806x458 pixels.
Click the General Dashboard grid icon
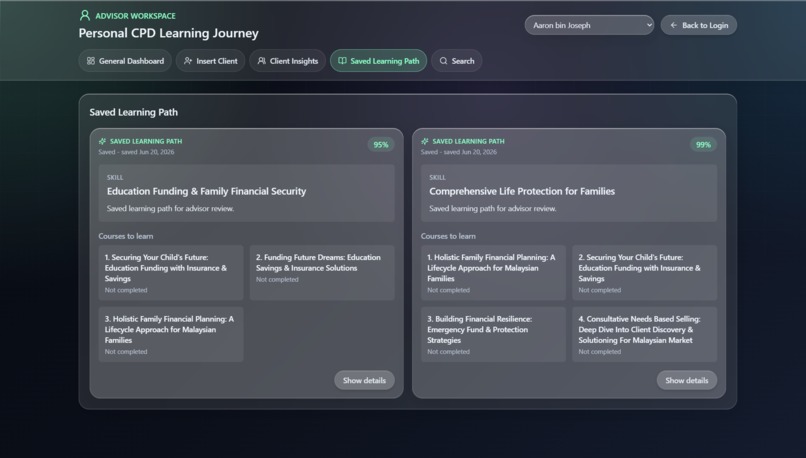coord(90,61)
